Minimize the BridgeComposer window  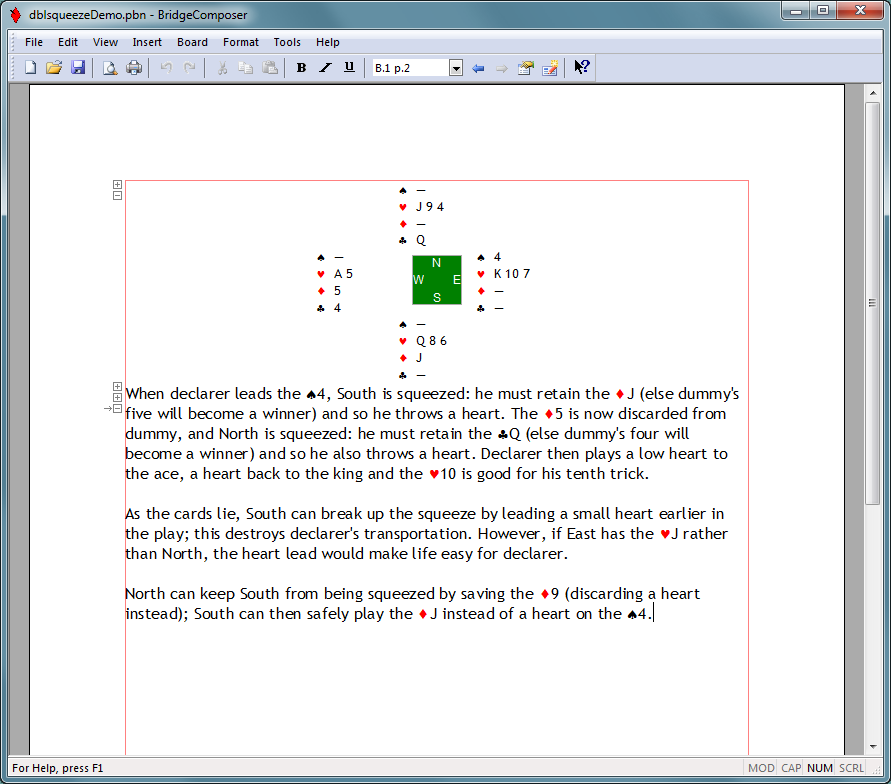tap(797, 11)
